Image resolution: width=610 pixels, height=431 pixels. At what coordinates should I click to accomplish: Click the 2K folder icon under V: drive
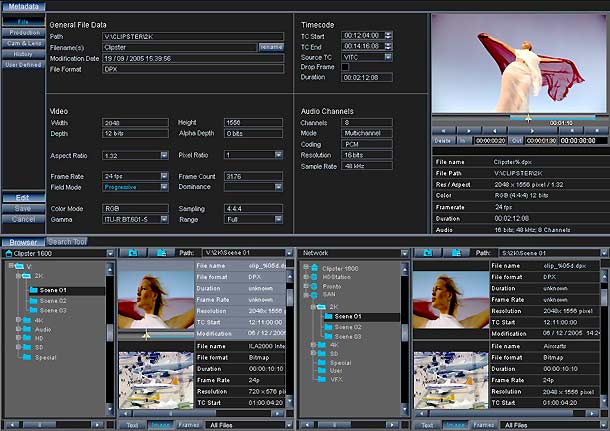(x=26, y=276)
